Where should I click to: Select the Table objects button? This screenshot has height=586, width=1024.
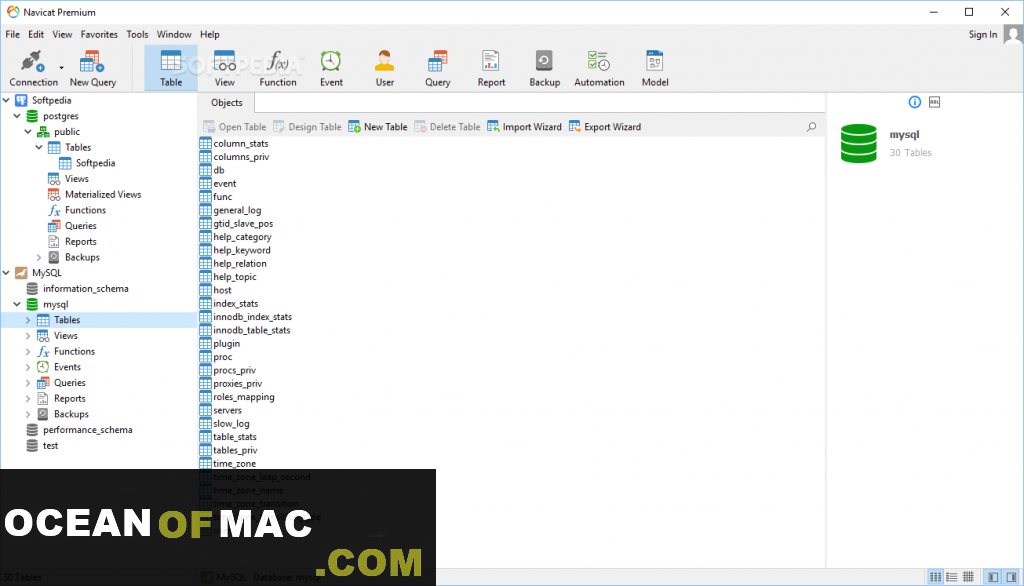coord(171,68)
